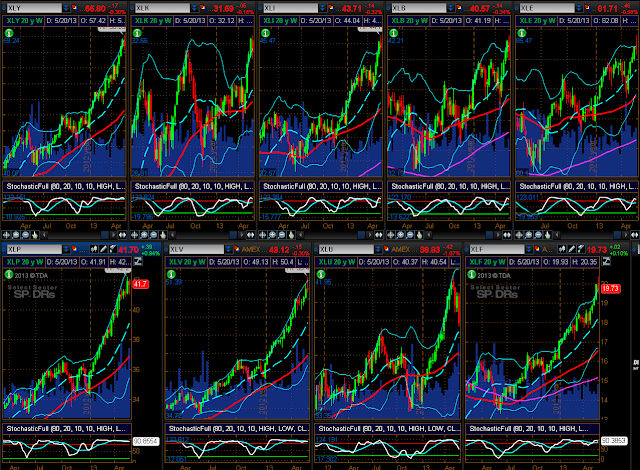
Task: Select the pencil drawing tool in XLP header
Action: pos(104,249)
